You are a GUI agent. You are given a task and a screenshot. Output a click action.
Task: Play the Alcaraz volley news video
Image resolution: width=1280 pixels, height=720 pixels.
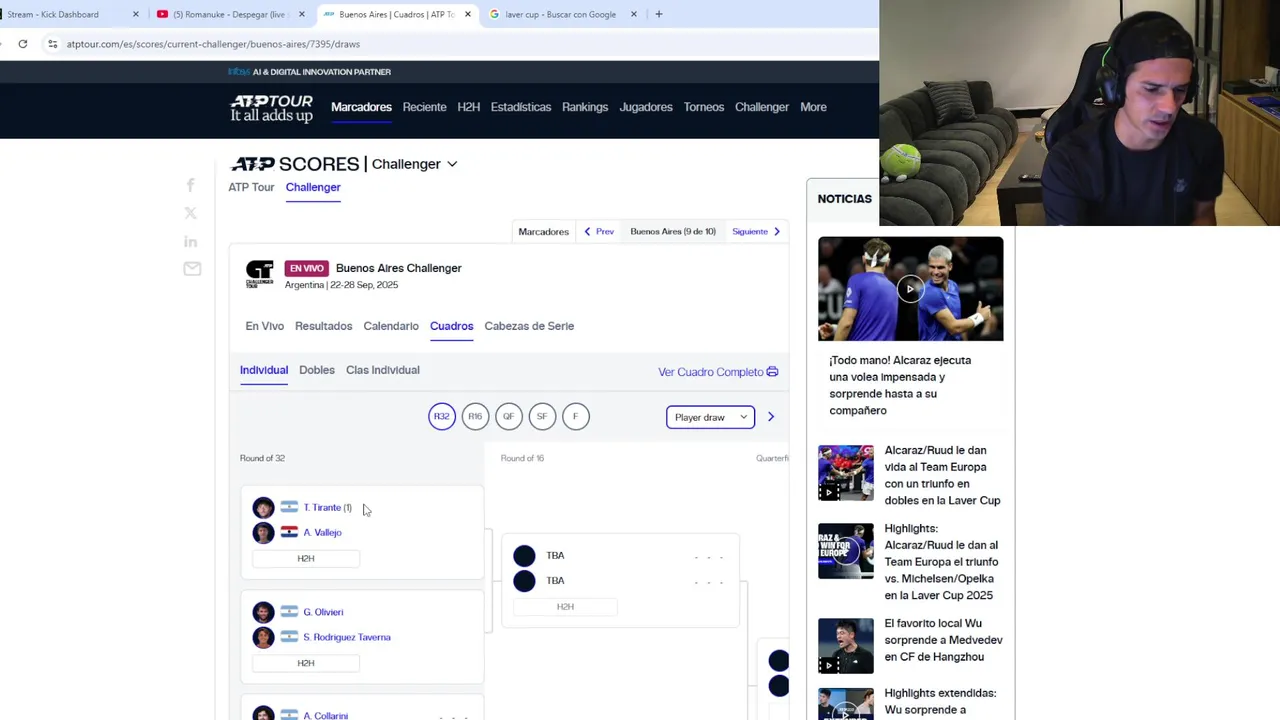coord(910,289)
